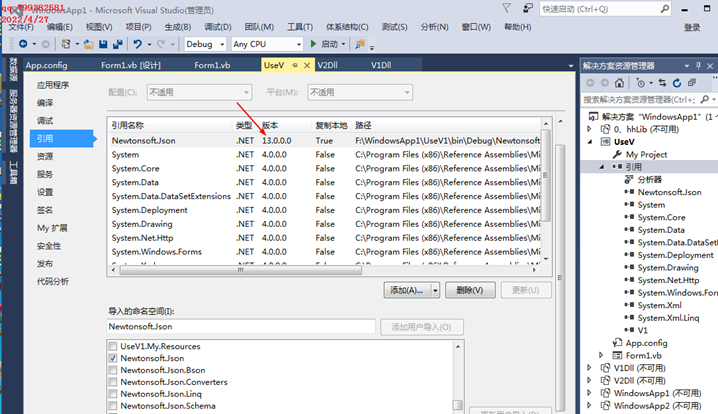Click the Redo arrow icon

(161, 44)
